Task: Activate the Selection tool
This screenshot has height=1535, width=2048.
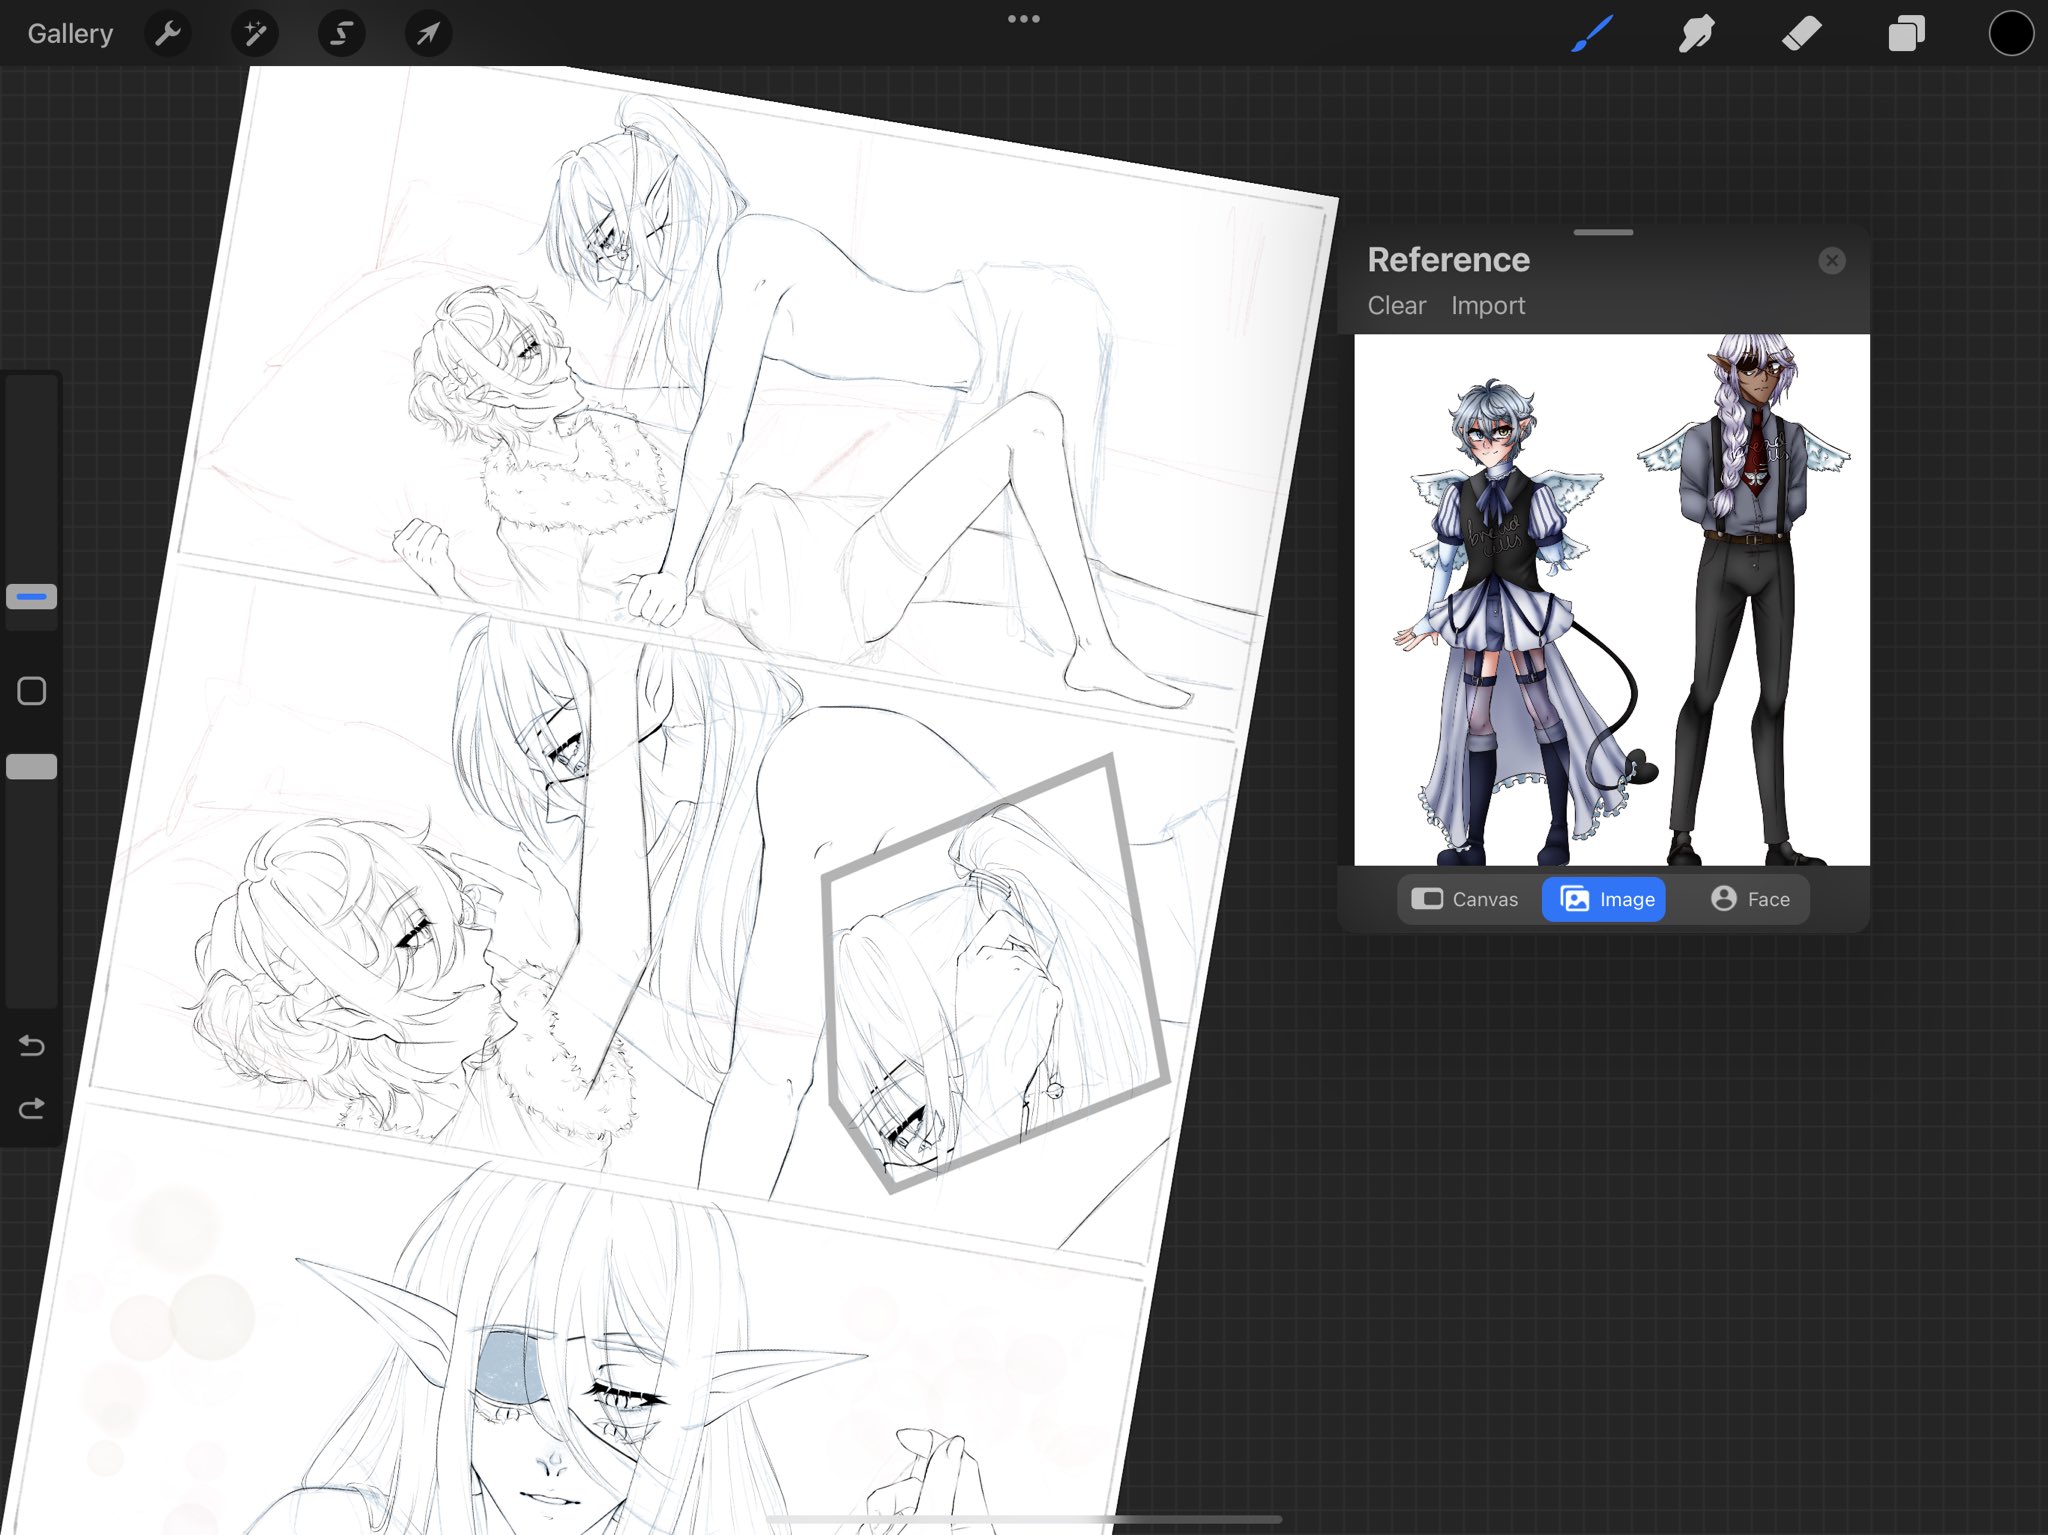Action: point(341,34)
